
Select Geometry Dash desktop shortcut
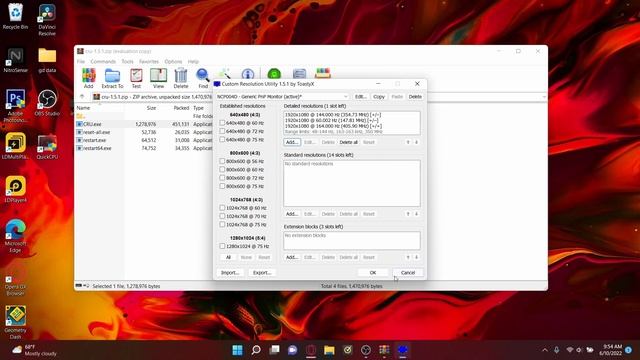[16, 322]
